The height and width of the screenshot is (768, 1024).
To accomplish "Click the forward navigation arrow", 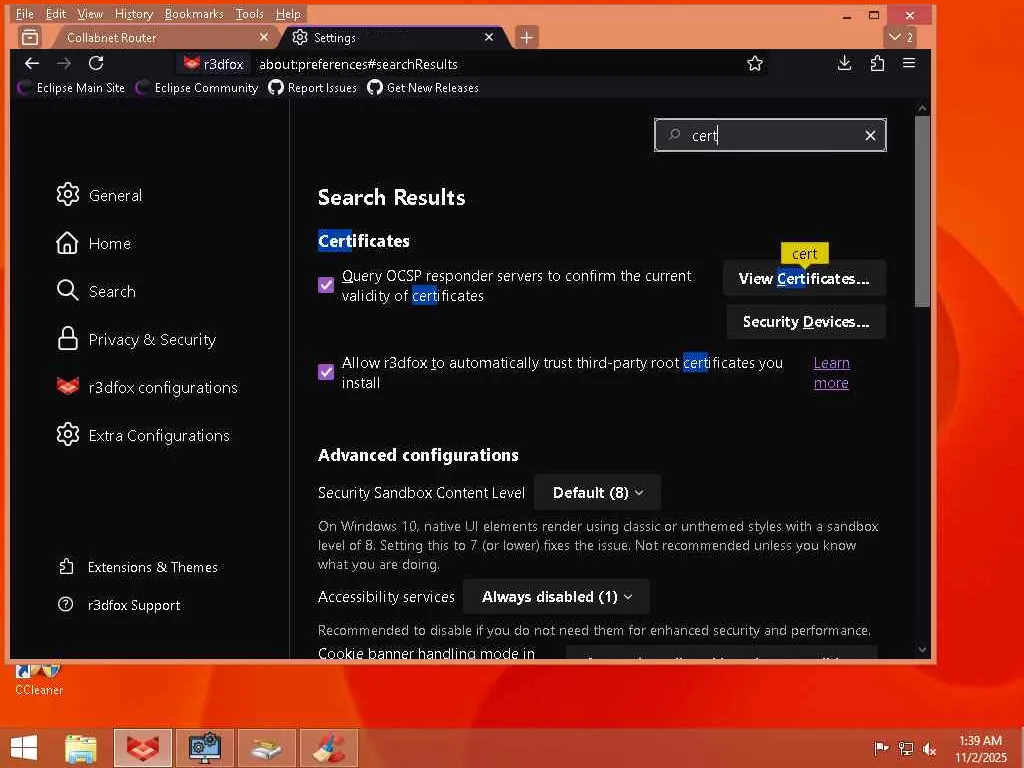I will tap(63, 63).
